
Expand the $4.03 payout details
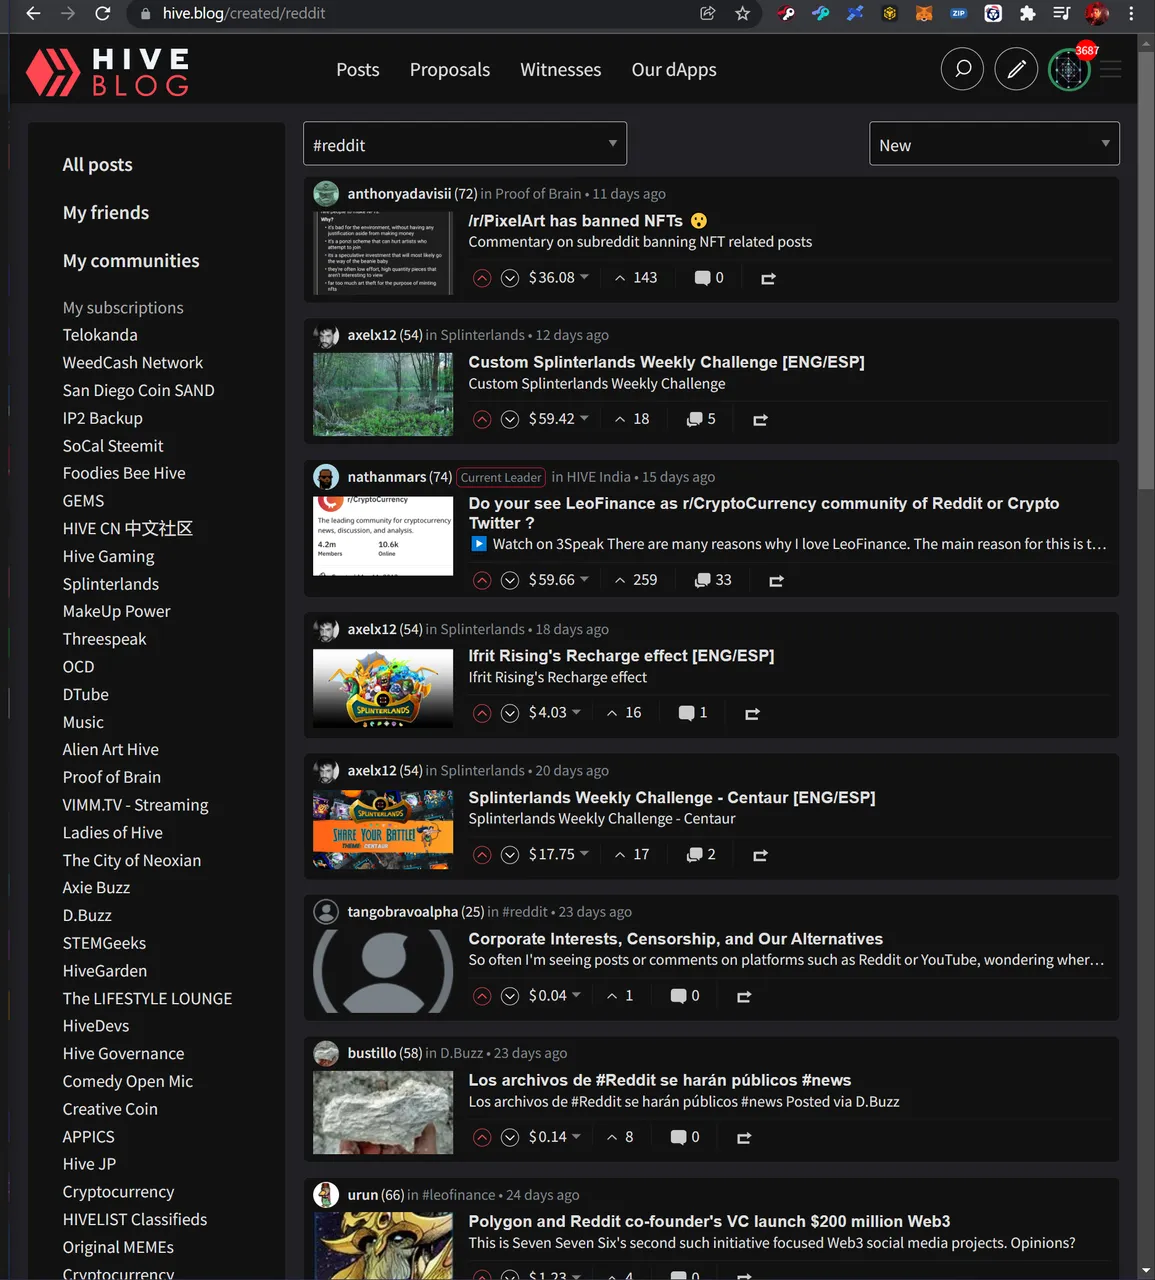click(554, 713)
